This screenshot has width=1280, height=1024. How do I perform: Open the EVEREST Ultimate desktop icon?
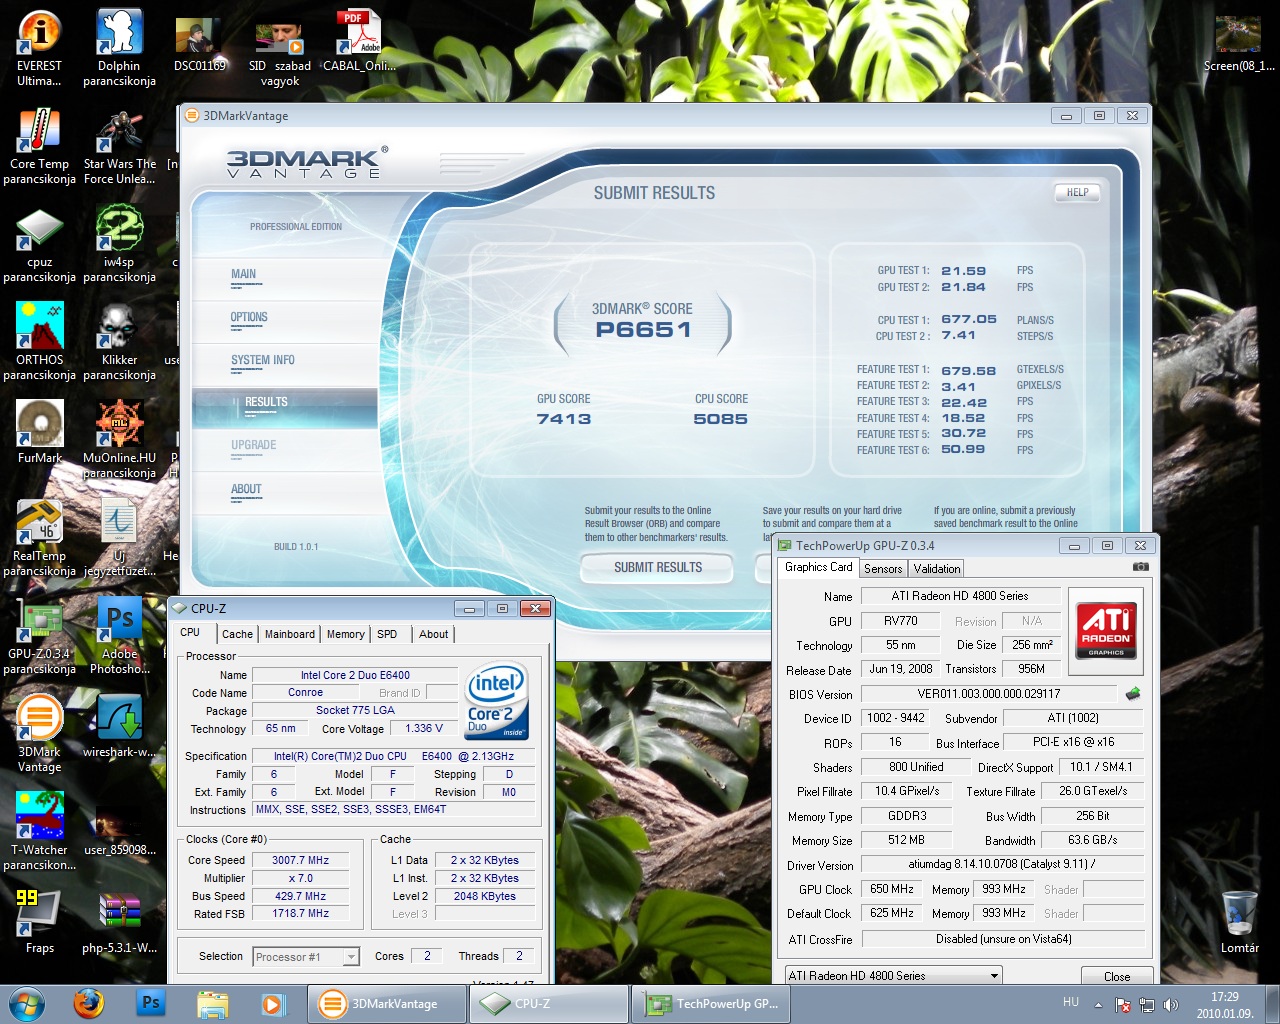[39, 48]
